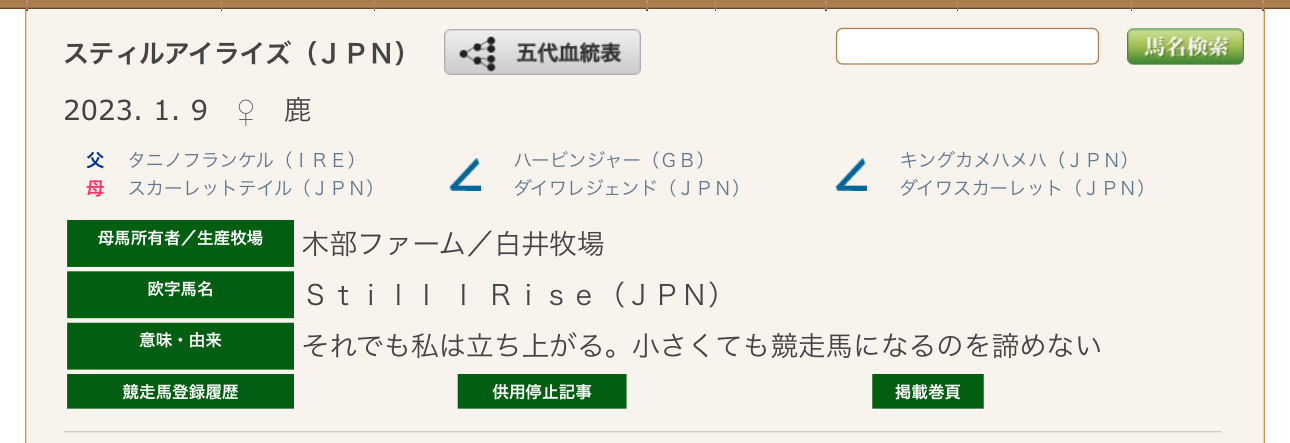
Task: Click the blue 父 sire marker icon
Action: coord(95,160)
